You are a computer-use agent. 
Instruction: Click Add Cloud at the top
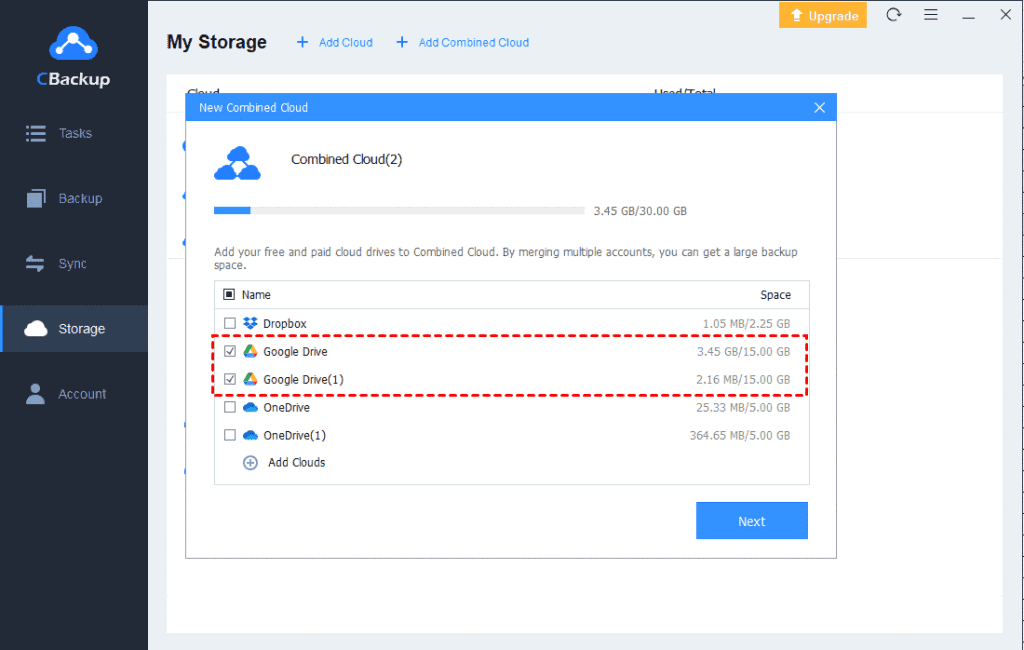(334, 42)
